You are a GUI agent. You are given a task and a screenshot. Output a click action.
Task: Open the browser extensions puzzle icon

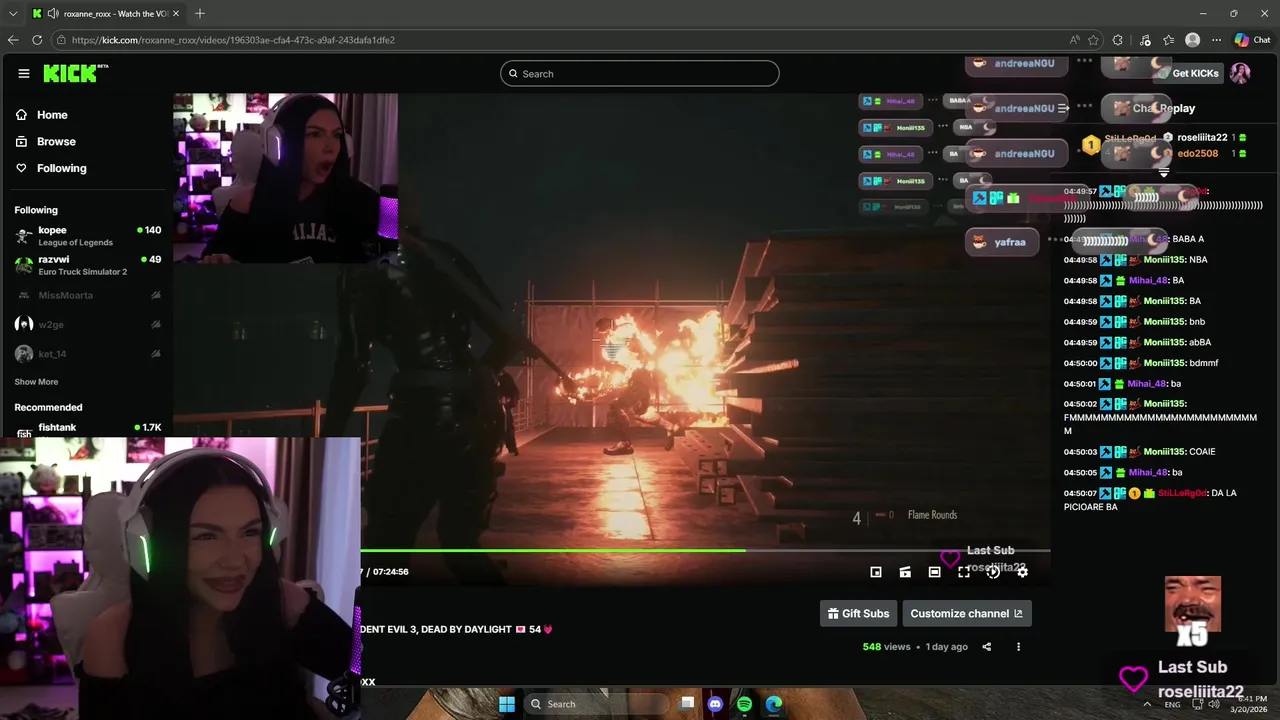1118,40
